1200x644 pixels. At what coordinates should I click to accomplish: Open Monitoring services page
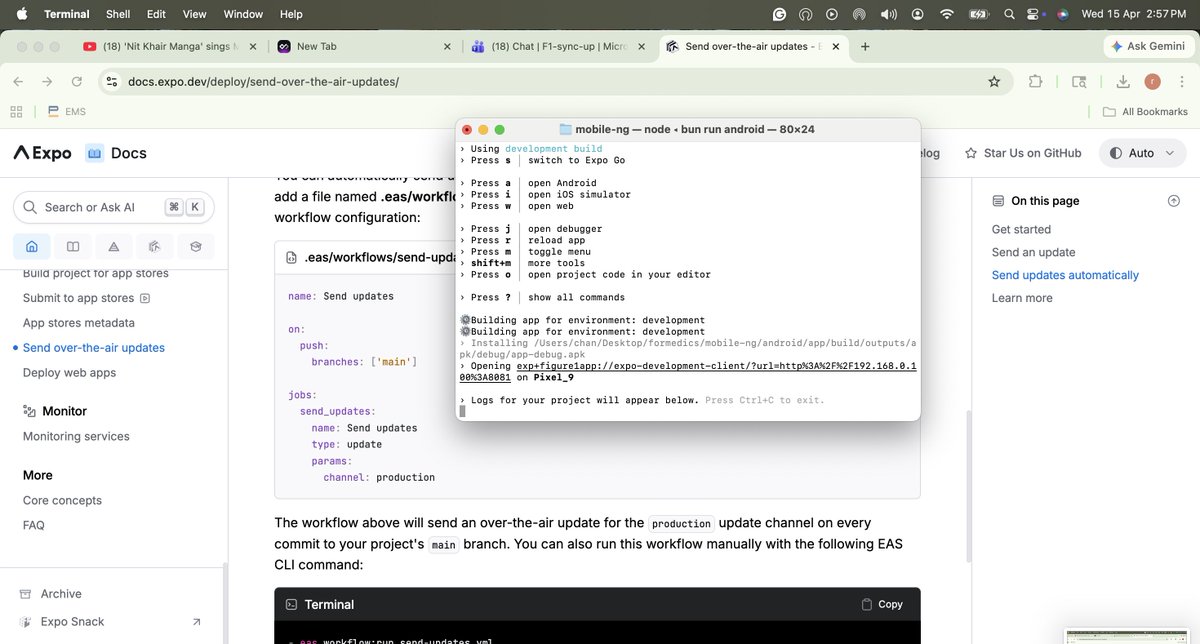[76, 436]
